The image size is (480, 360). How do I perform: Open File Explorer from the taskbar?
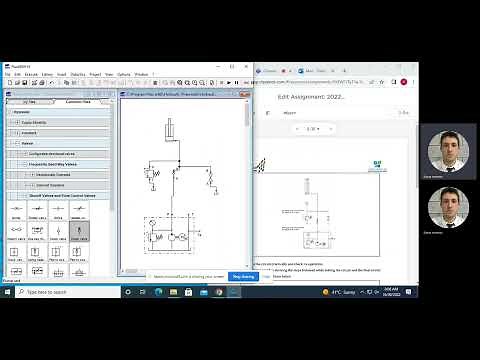click(x=173, y=292)
